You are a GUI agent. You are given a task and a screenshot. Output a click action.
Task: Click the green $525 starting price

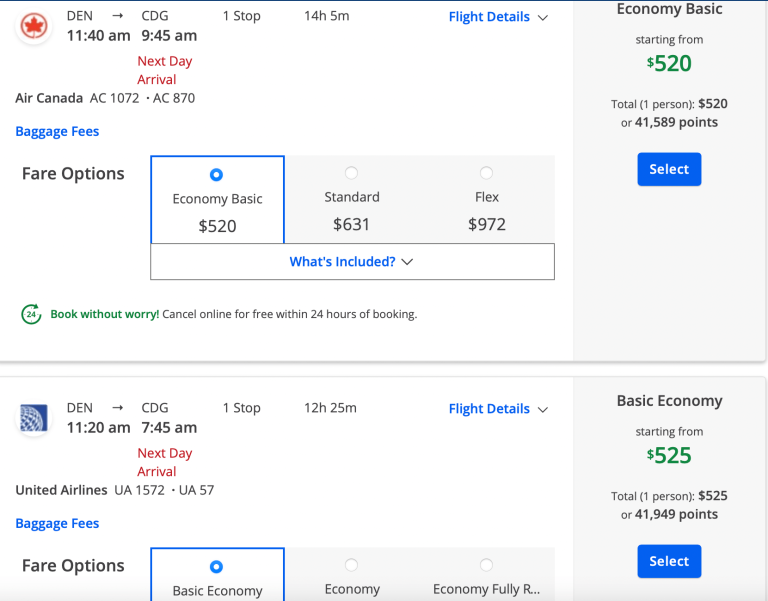[669, 456]
